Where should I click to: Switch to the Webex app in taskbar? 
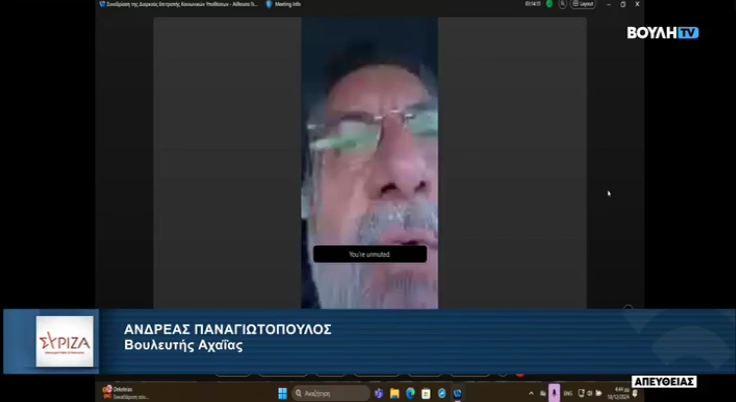coord(457,393)
